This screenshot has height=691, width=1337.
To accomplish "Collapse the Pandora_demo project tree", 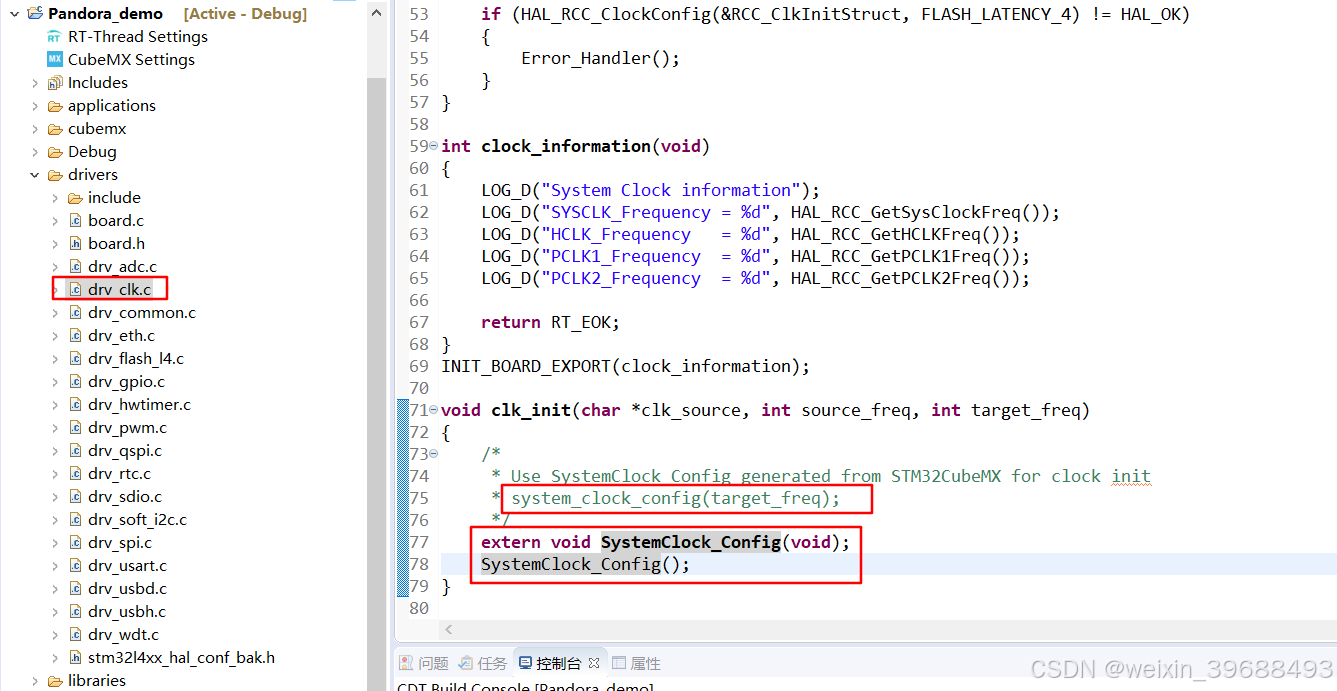I will 14,14.
